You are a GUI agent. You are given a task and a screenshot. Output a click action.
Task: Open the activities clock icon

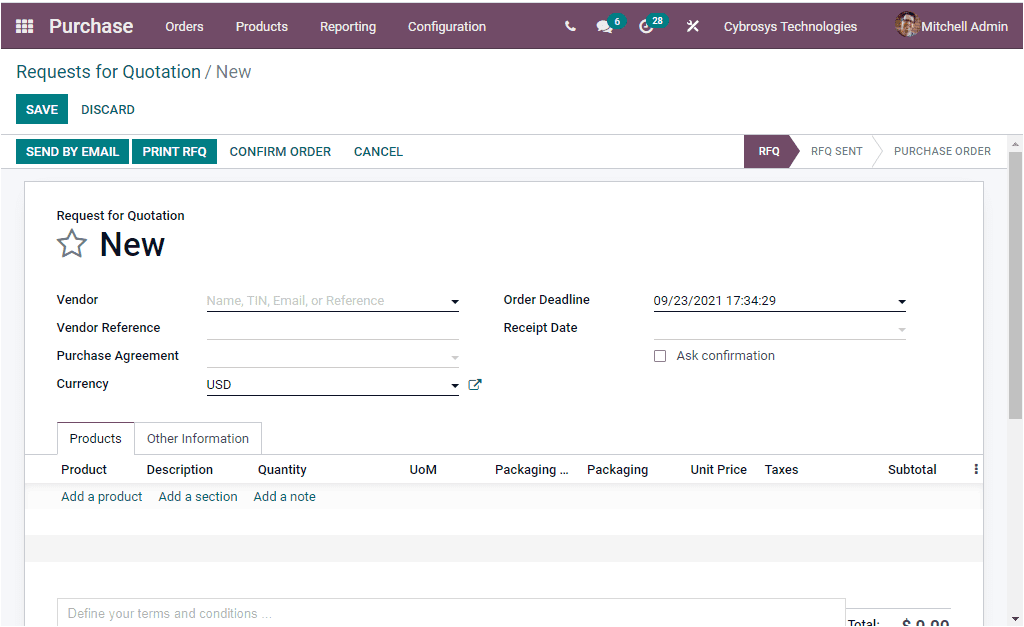click(646, 26)
